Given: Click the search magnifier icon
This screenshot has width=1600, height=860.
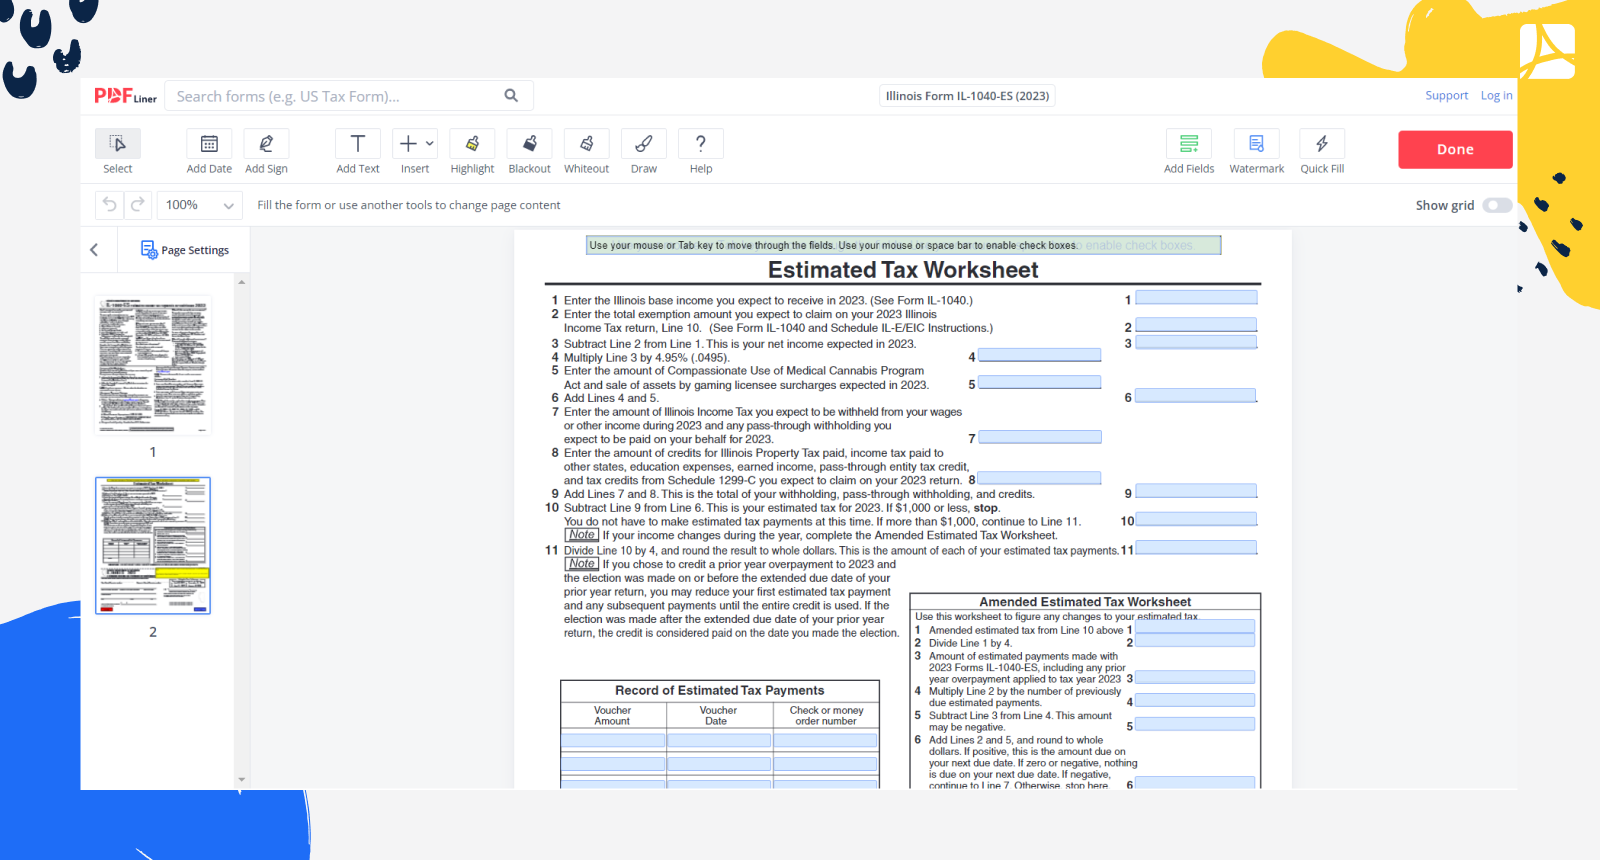Looking at the screenshot, I should pyautogui.click(x=511, y=96).
